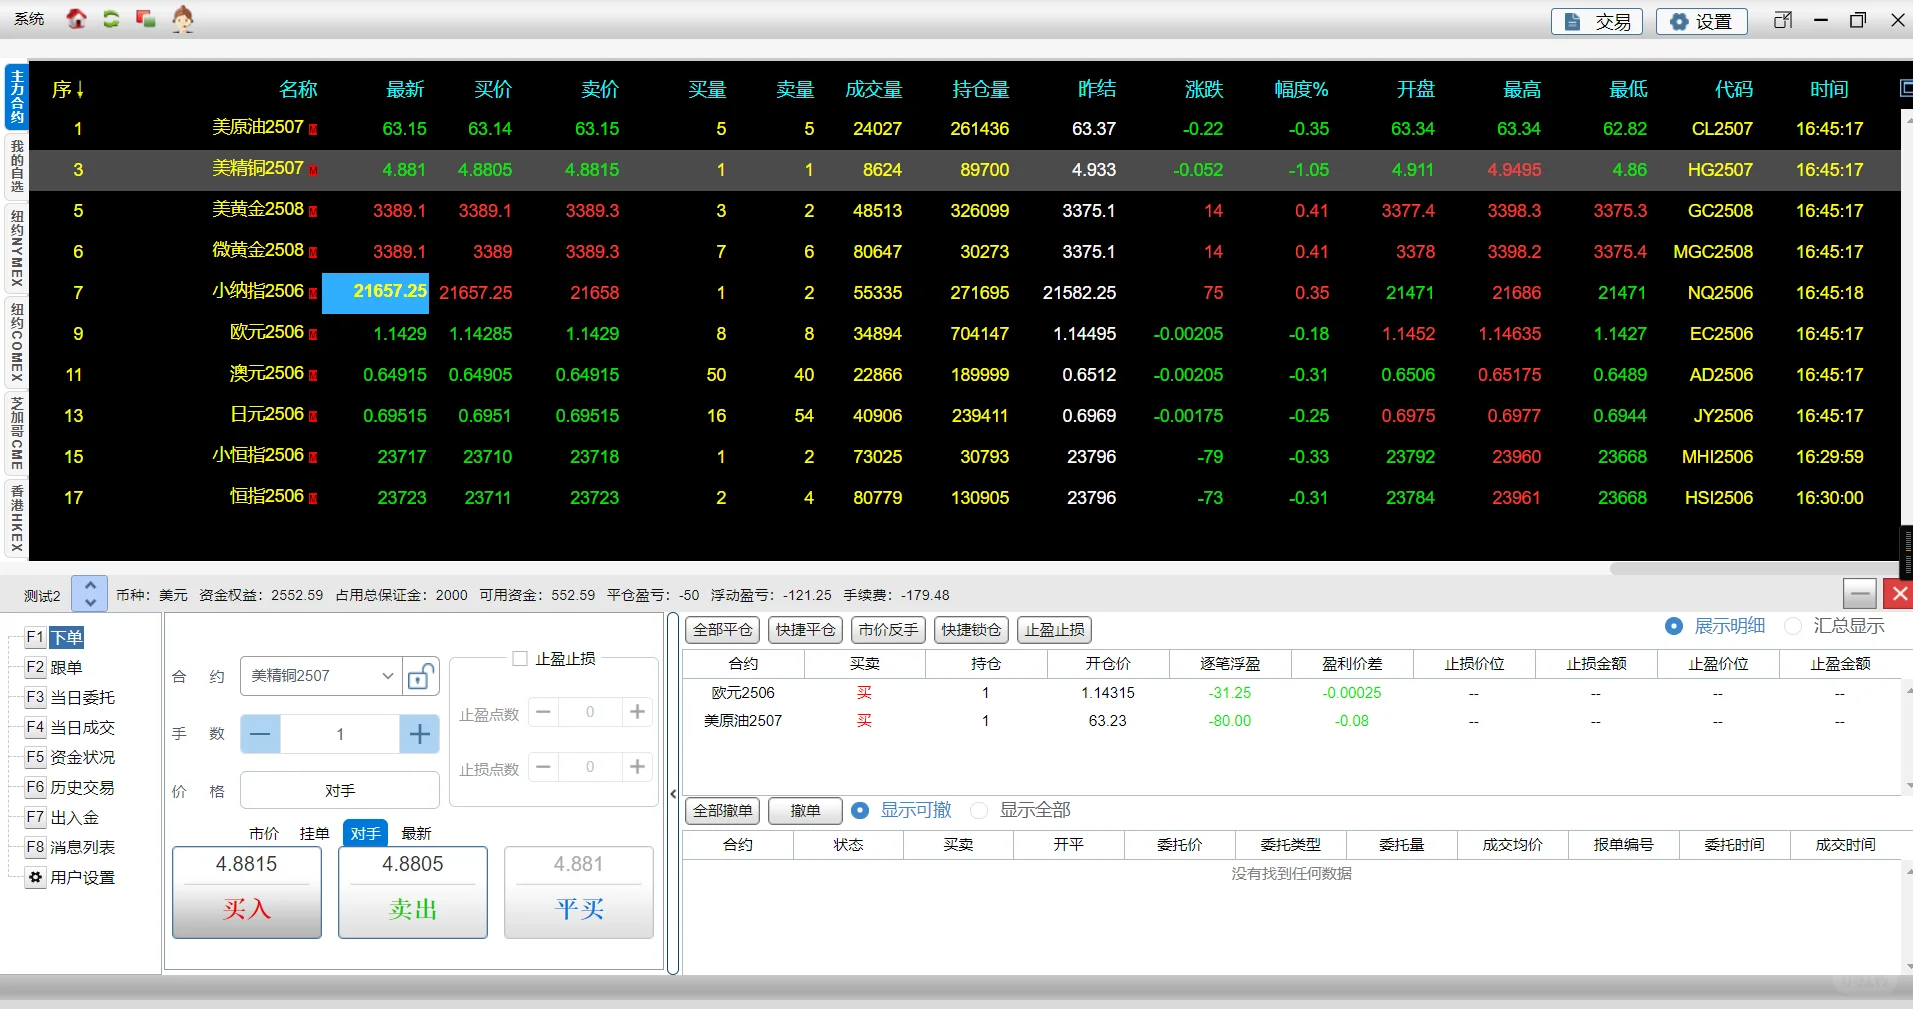Click the 全部平仓 button
This screenshot has width=1913, height=1009.
(x=722, y=629)
